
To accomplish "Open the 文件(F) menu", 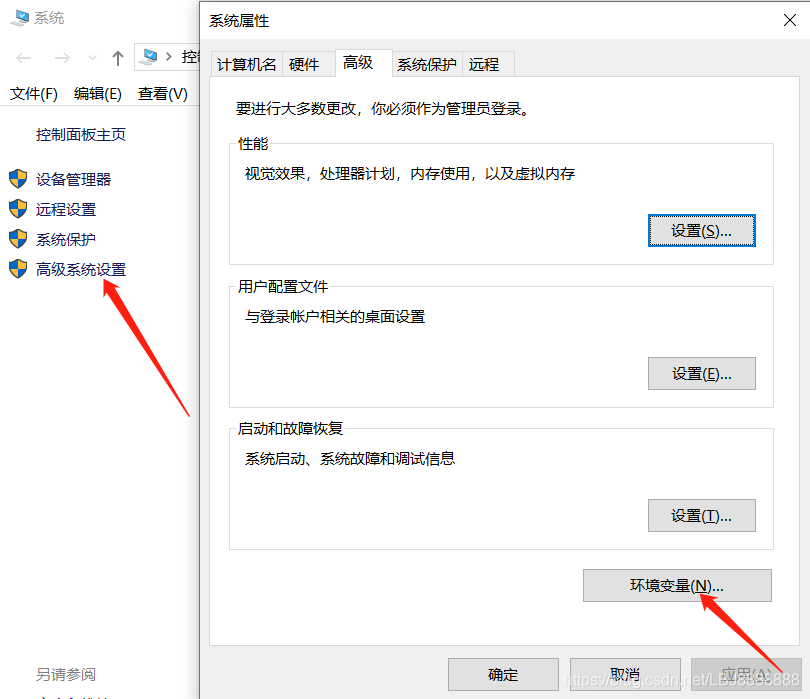I will (x=34, y=94).
